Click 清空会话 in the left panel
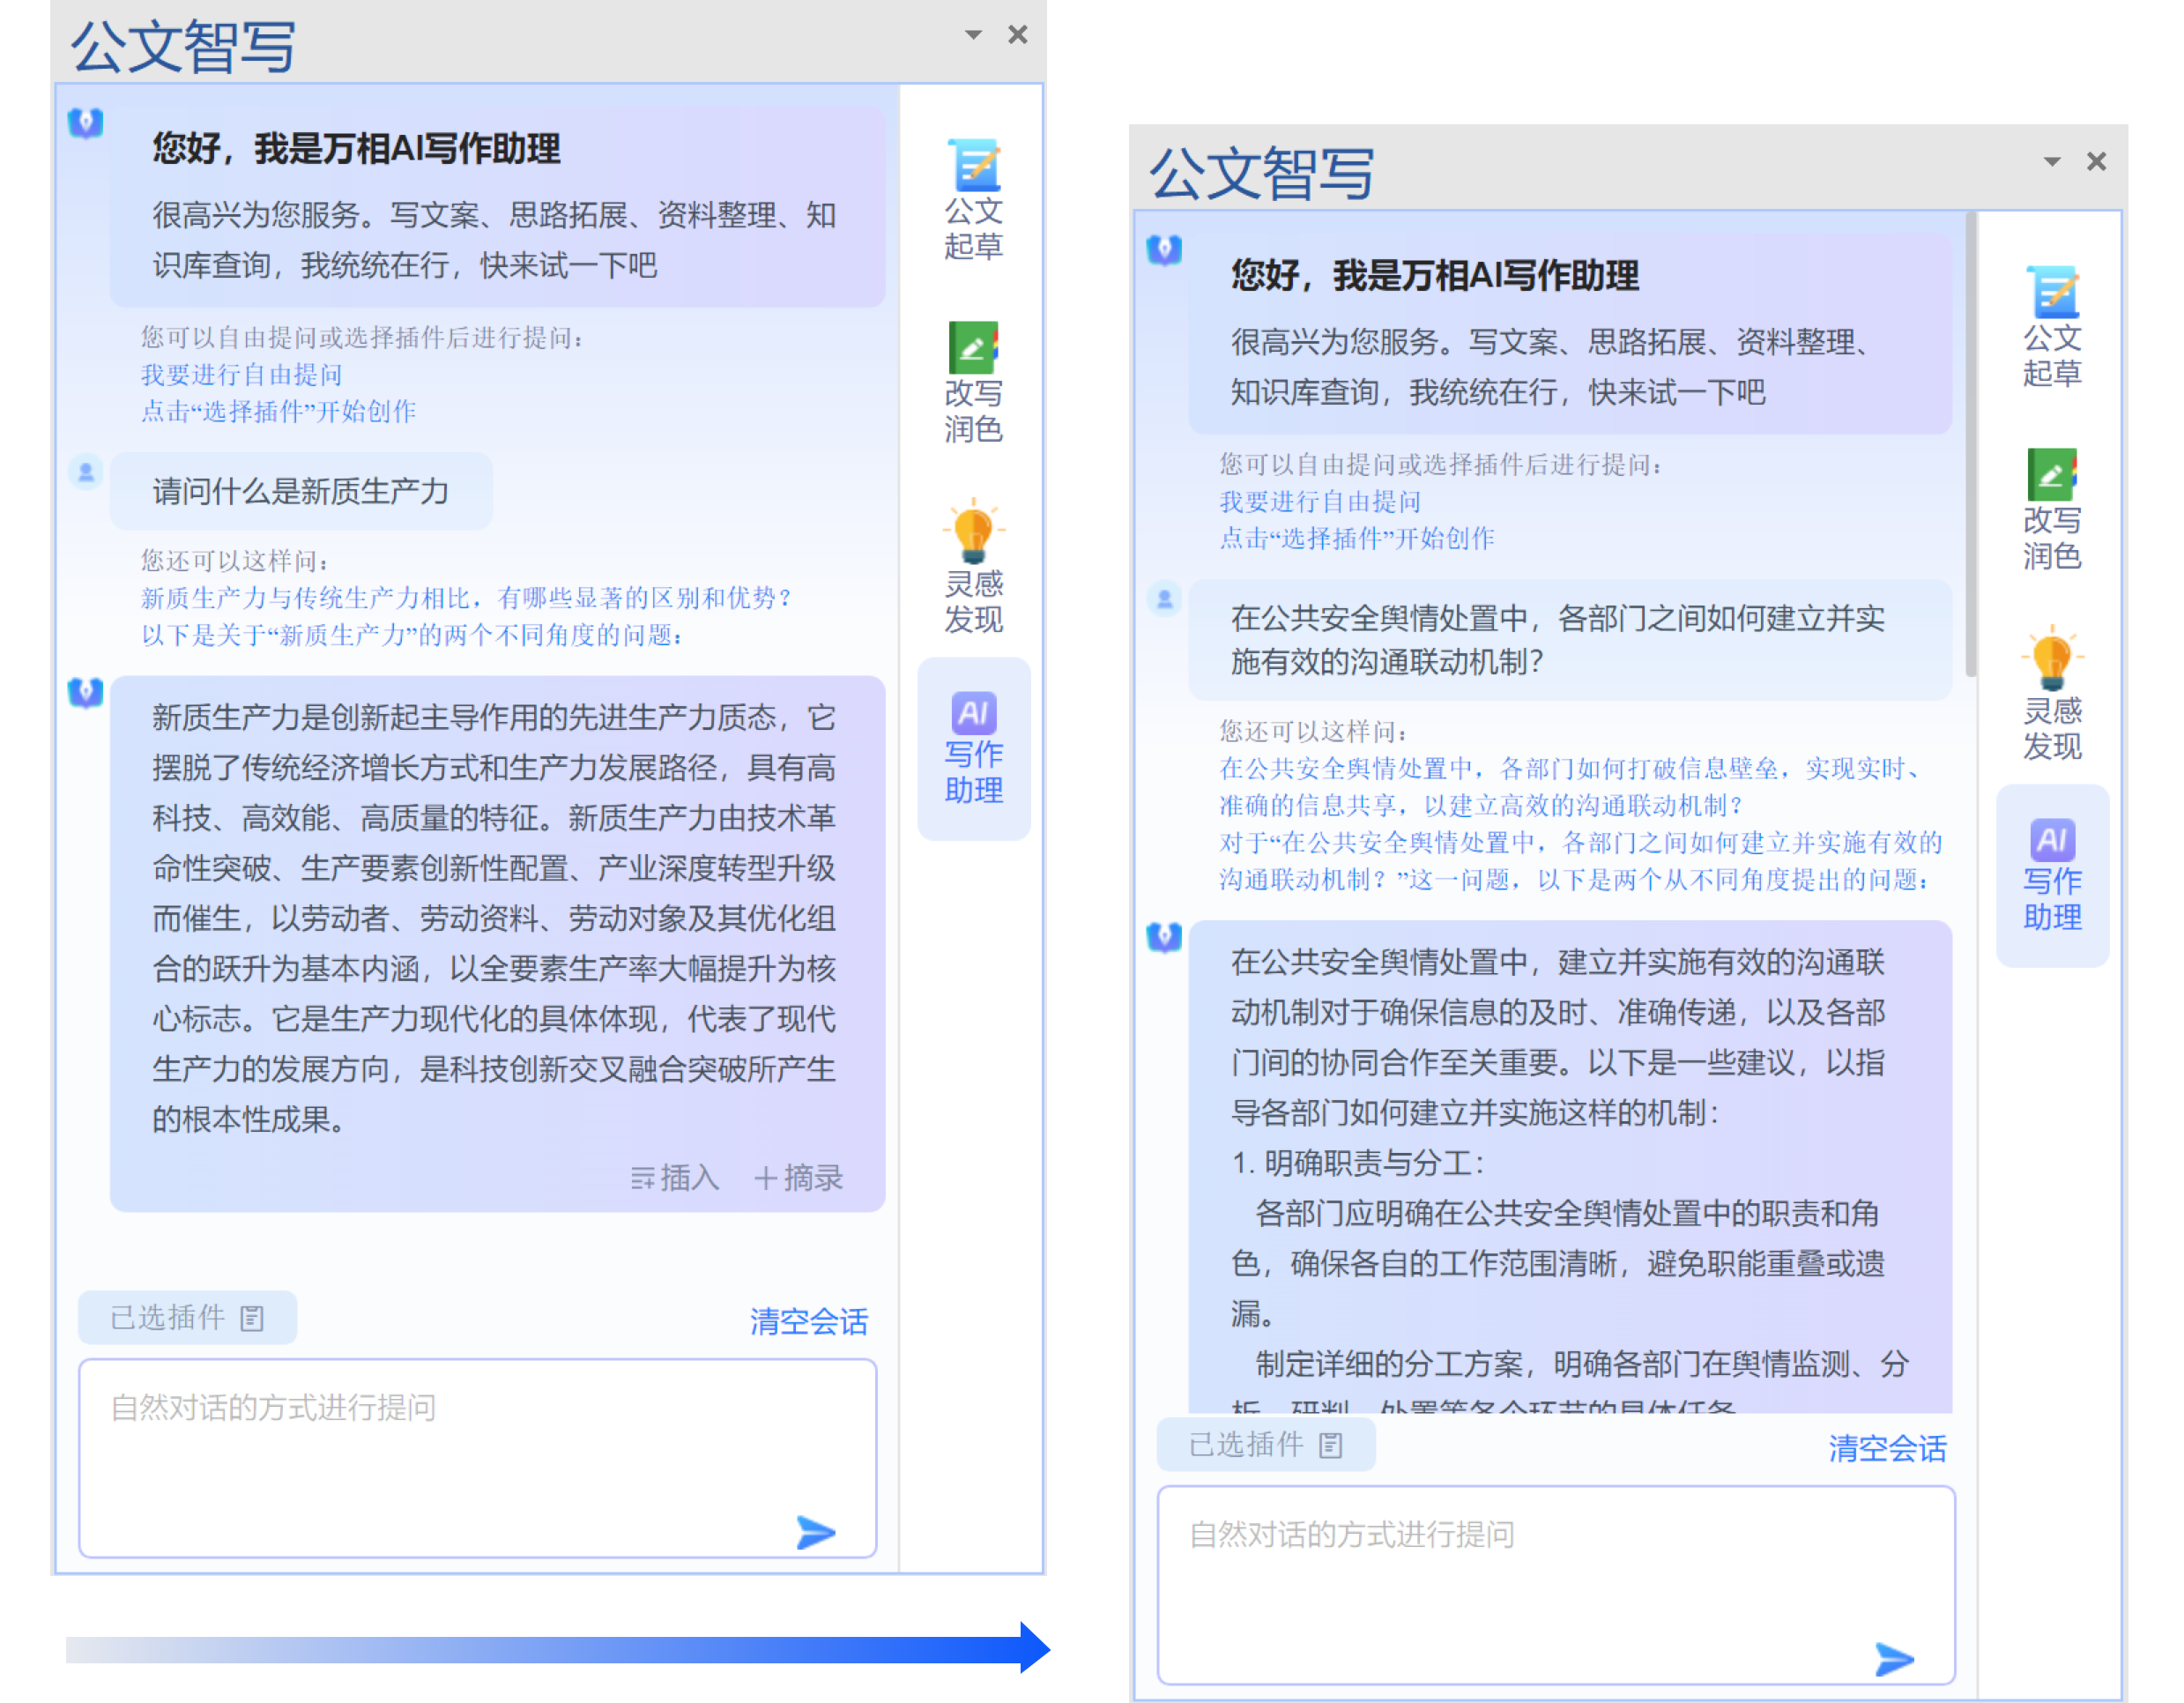Screen dimensions: 2184x1703 pyautogui.click(x=809, y=1322)
